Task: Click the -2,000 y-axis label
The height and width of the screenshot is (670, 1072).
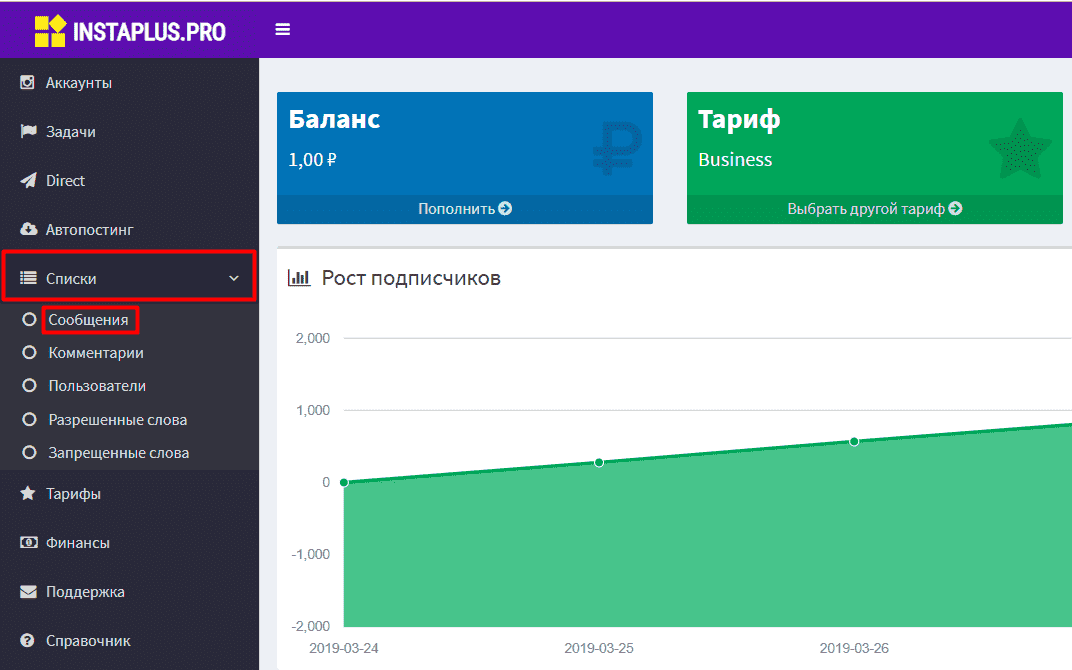Action: (310, 626)
